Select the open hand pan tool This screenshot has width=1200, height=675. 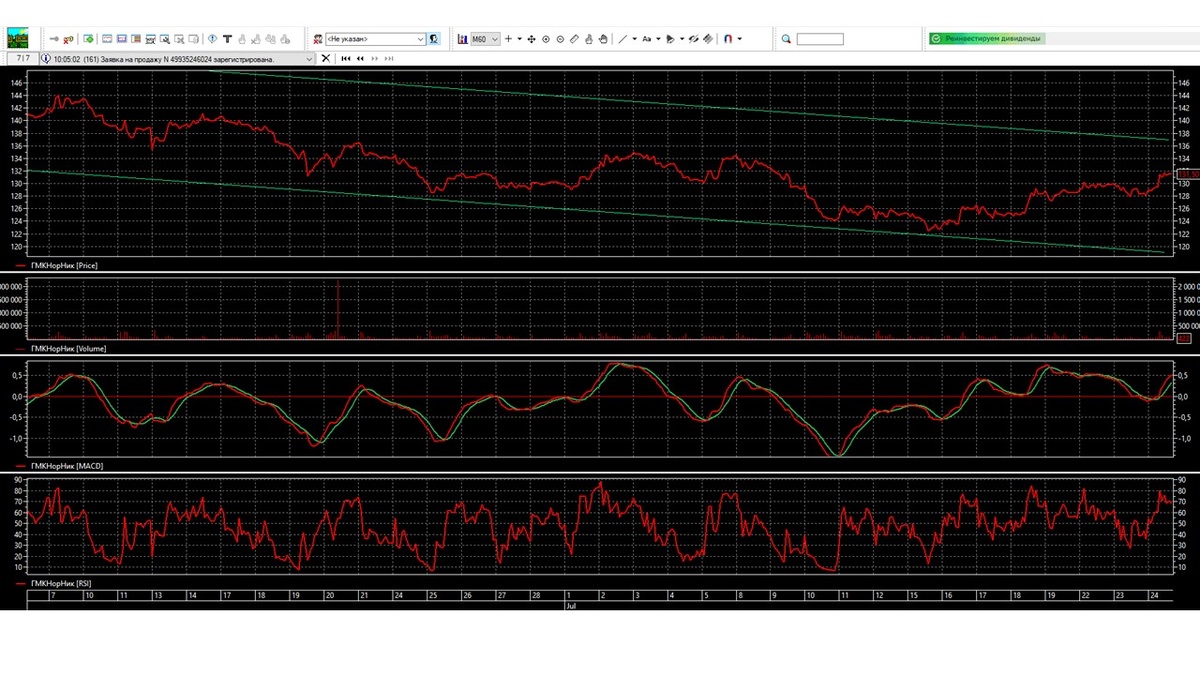pyautogui.click(x=603, y=39)
